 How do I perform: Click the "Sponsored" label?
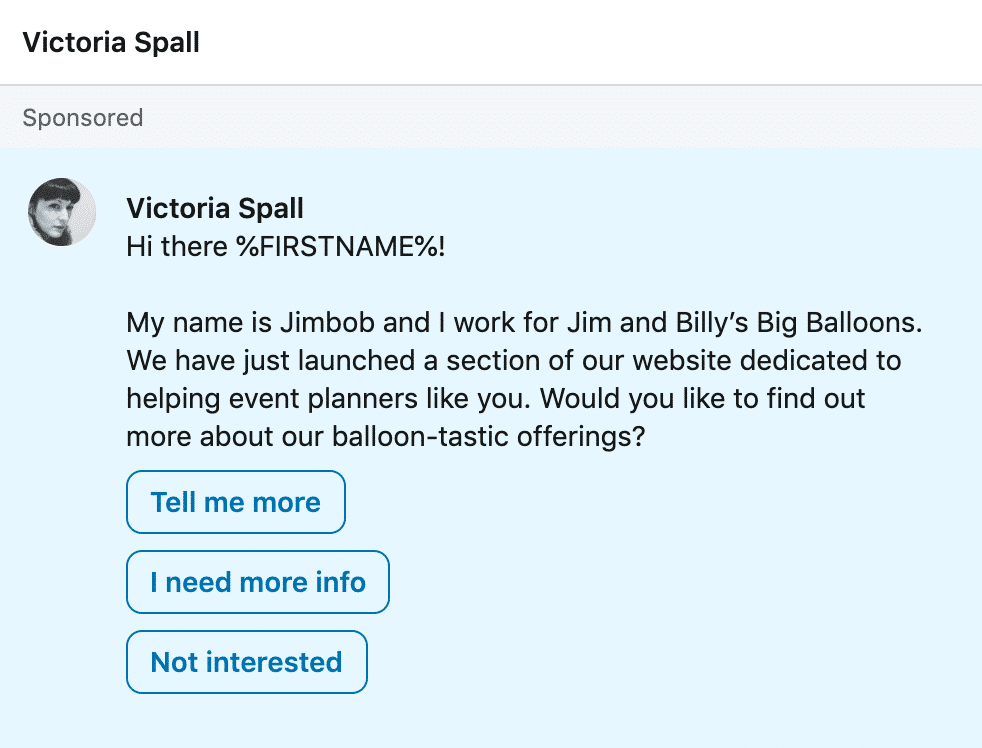(83, 118)
